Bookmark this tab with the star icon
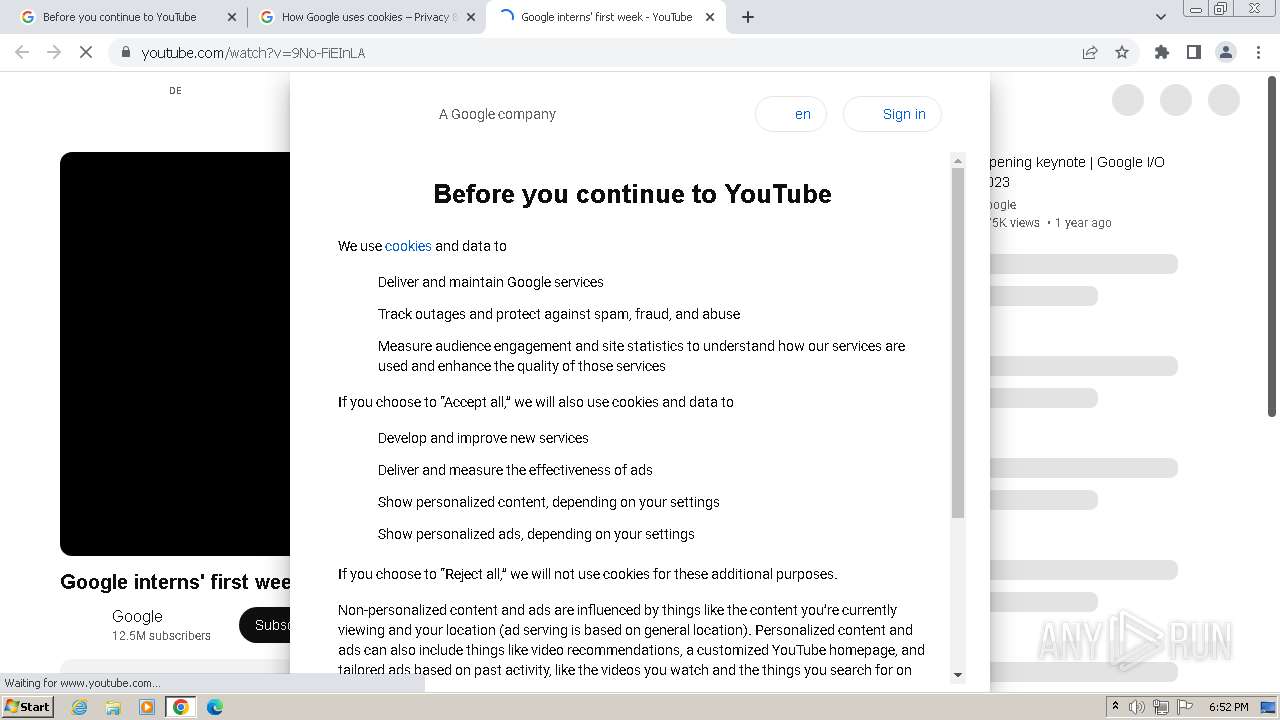 click(x=1122, y=53)
